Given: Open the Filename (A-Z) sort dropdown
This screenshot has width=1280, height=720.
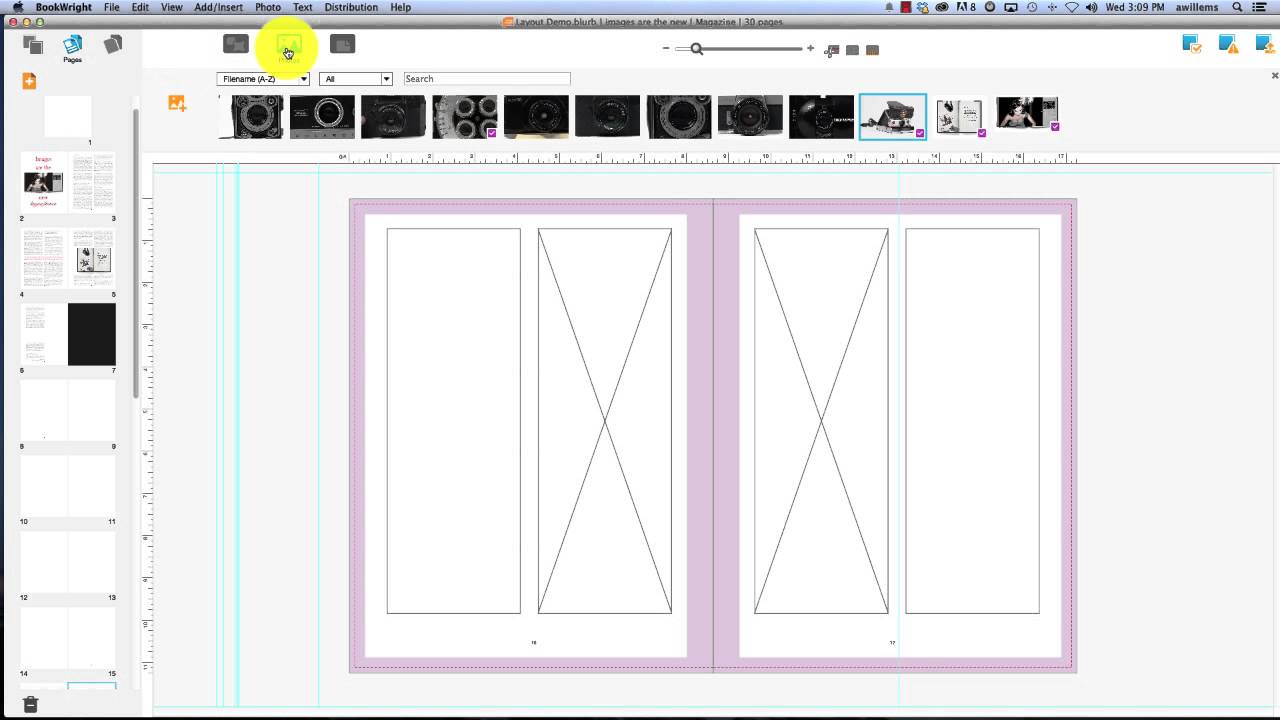Looking at the screenshot, I should coord(263,79).
